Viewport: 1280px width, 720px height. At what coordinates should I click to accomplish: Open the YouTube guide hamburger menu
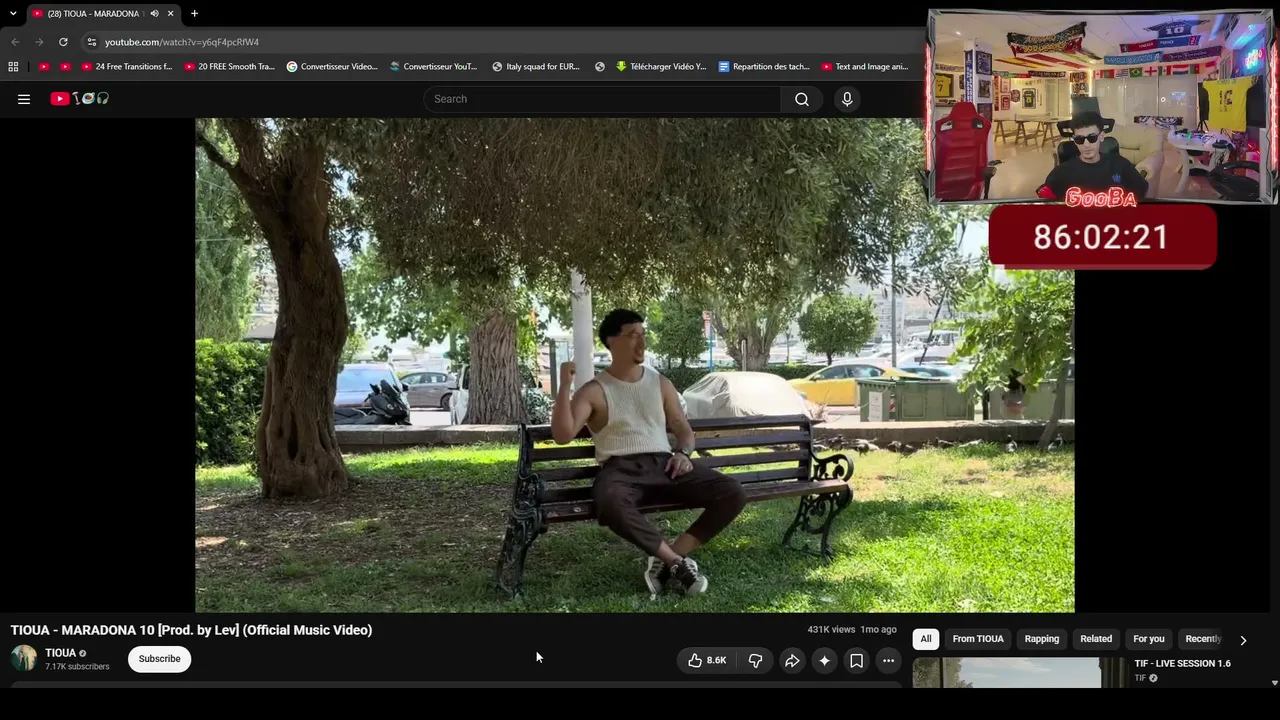click(x=24, y=99)
